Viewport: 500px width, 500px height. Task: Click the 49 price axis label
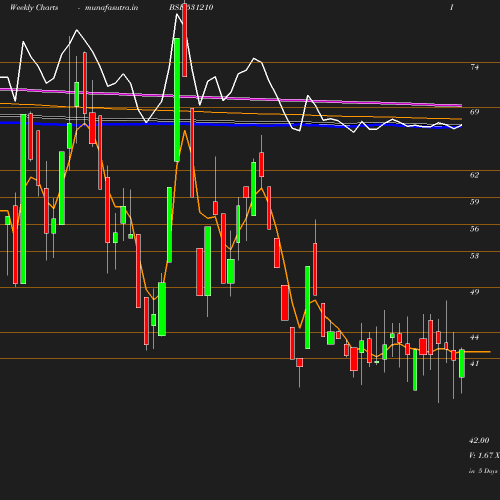pos(475,292)
